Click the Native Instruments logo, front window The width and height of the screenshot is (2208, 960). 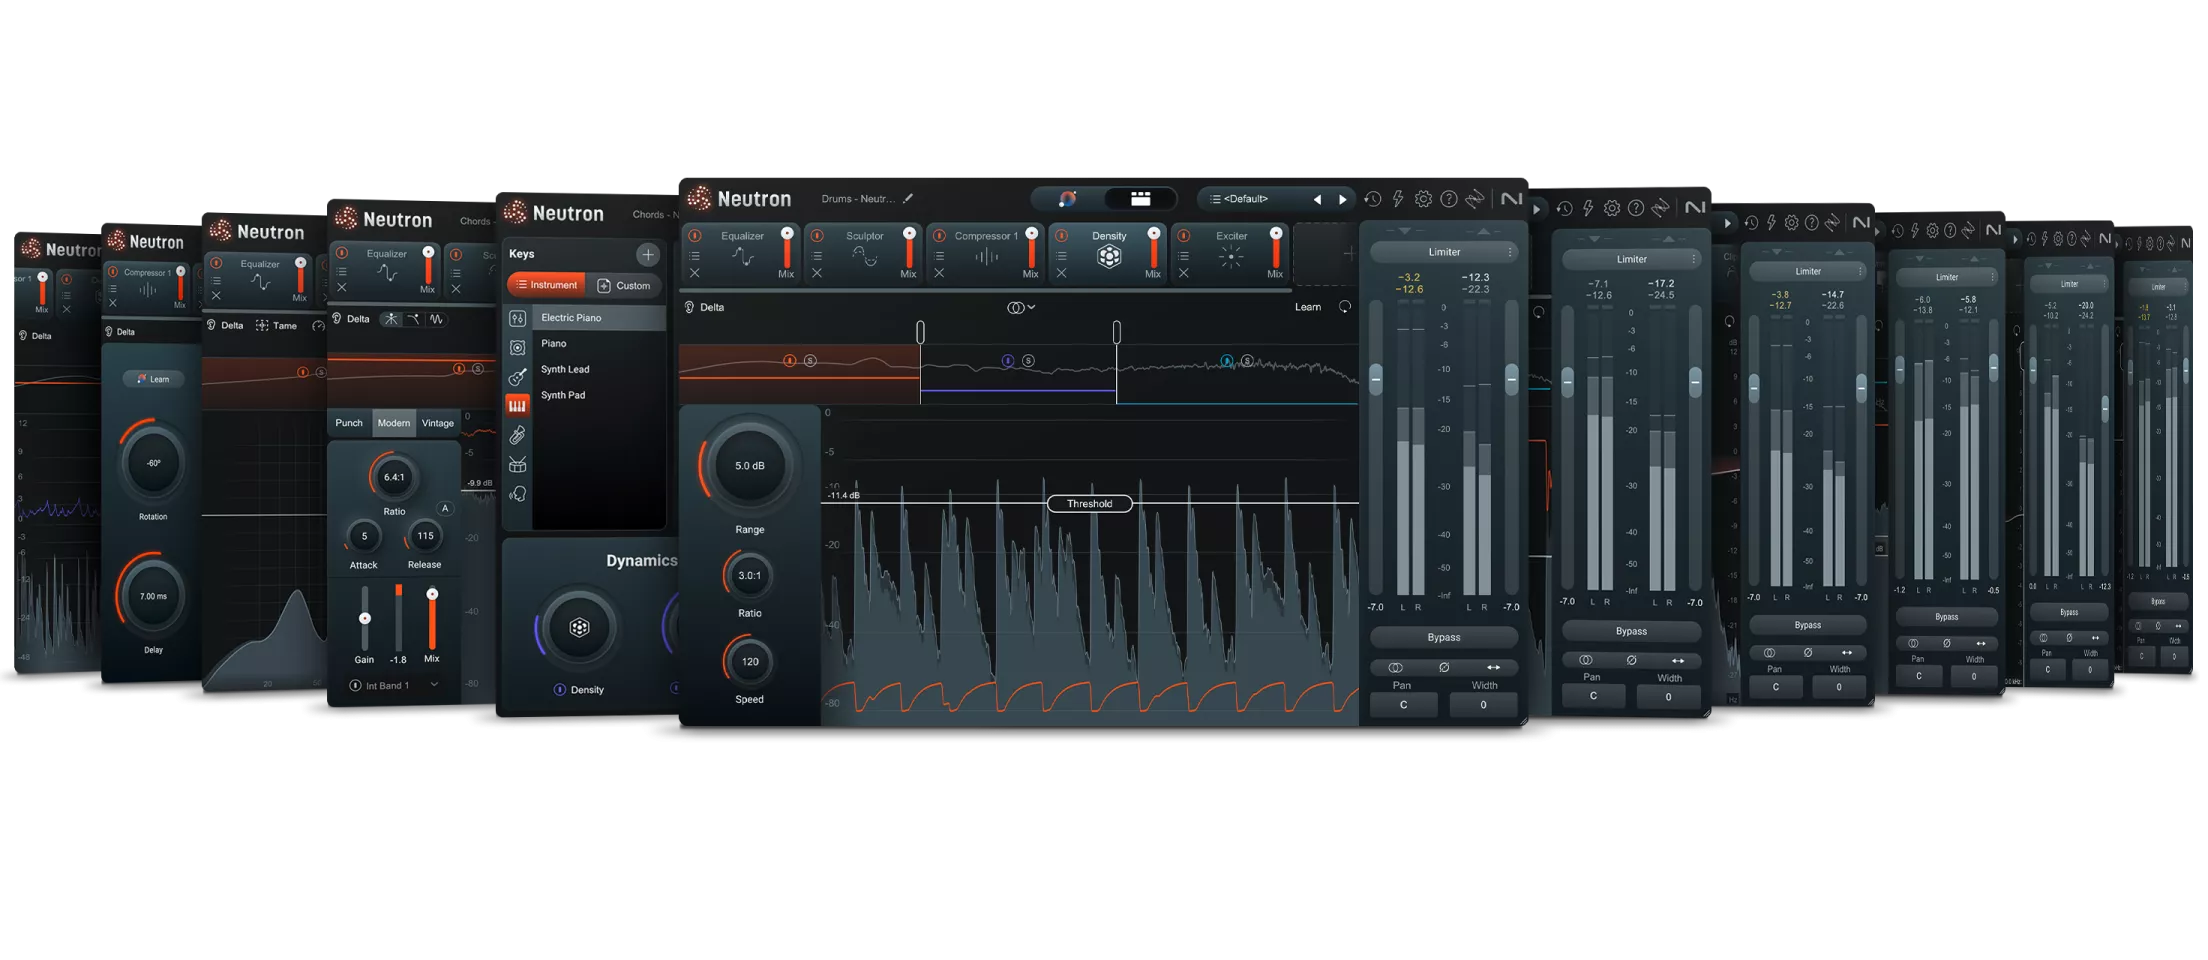point(1511,199)
